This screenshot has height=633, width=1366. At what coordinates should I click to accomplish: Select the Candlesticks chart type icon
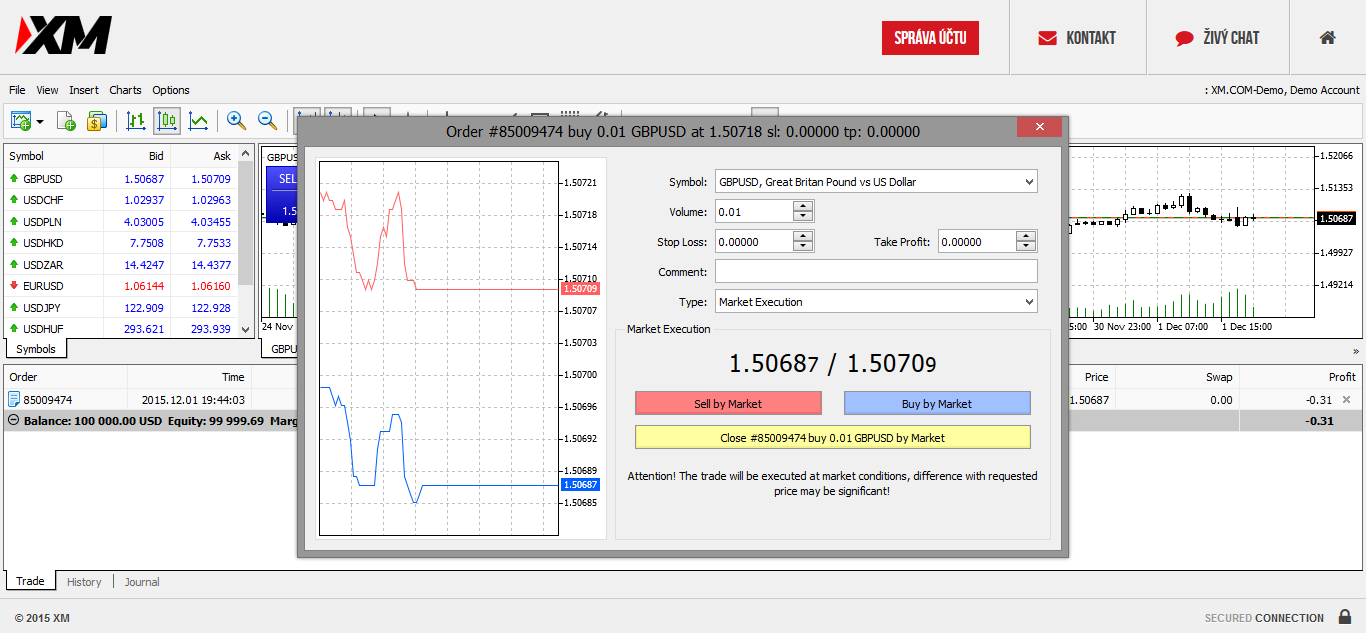click(167, 121)
